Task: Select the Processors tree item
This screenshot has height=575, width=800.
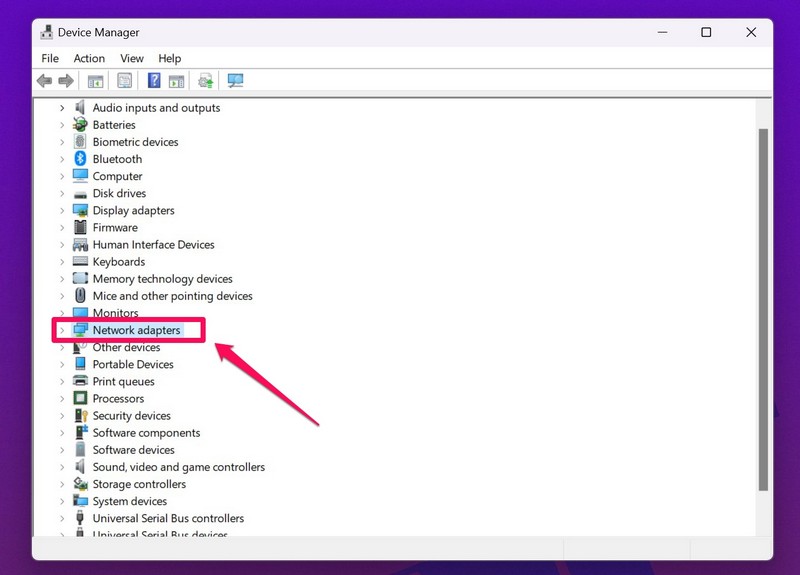Action: pos(118,399)
